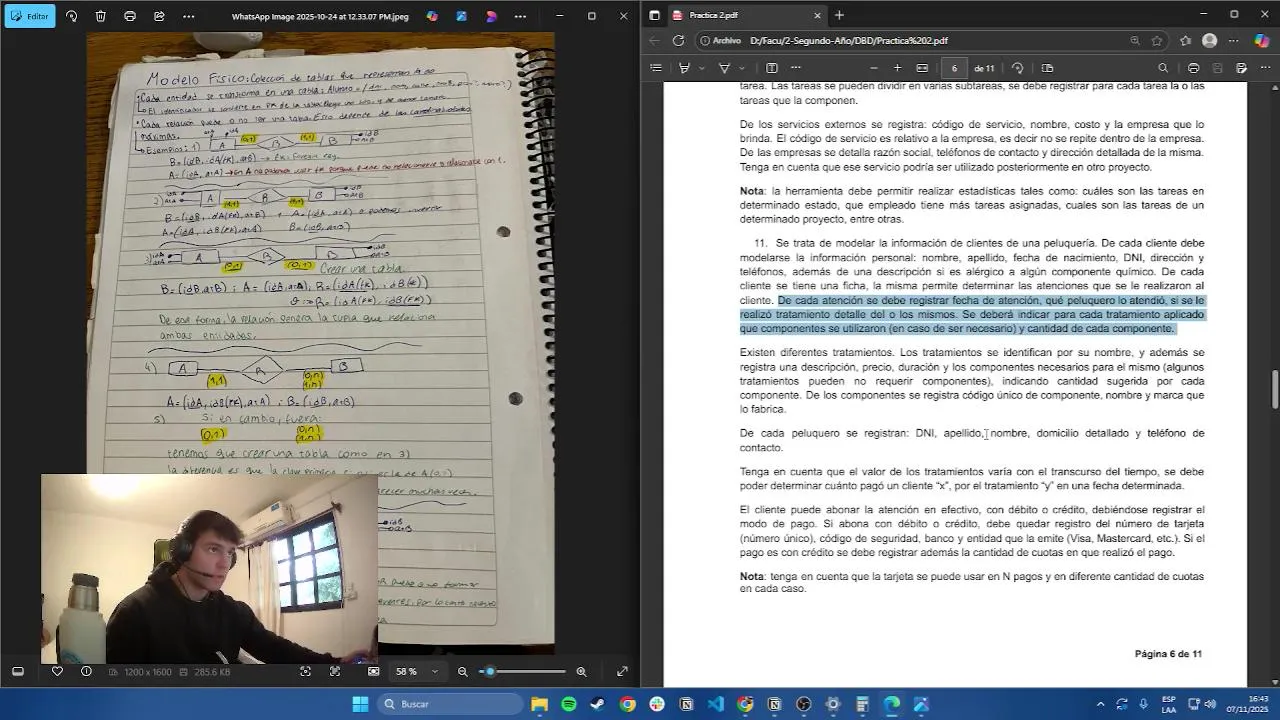The width and height of the screenshot is (1280, 720).
Task: Select the PDF highlight tool
Action: (x=685, y=68)
